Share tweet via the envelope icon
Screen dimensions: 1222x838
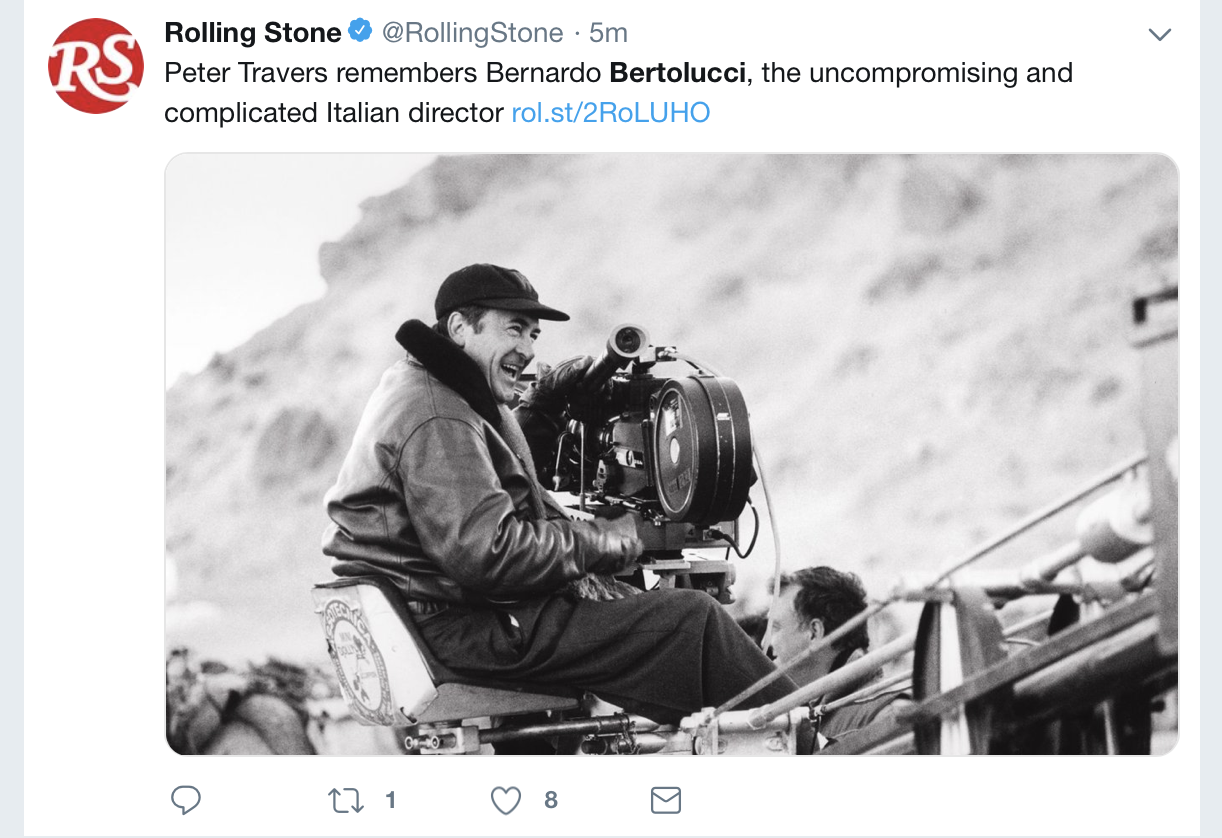666,800
